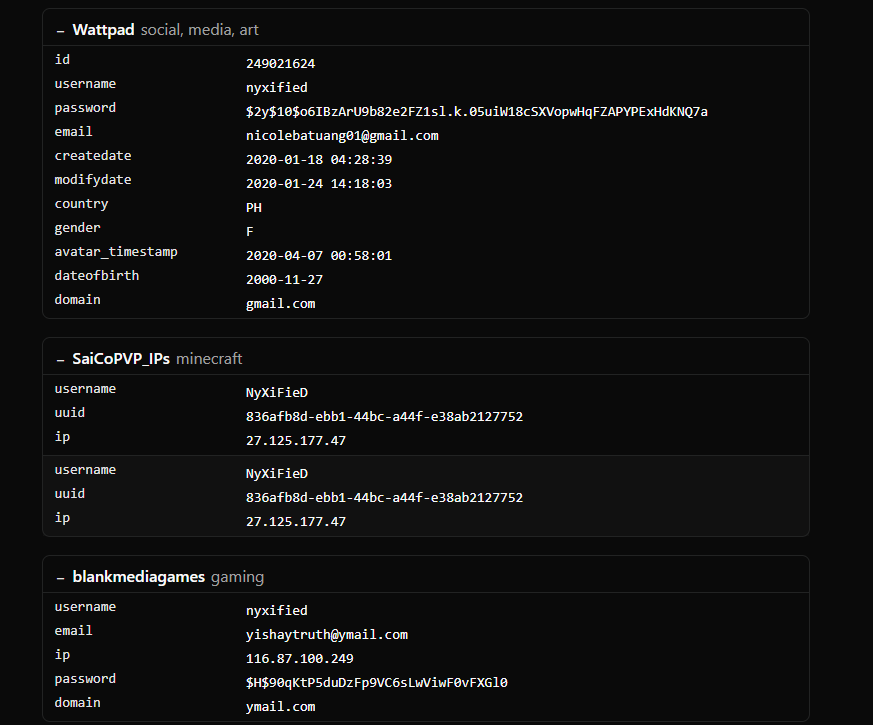Select the gender value F

tap(249, 232)
